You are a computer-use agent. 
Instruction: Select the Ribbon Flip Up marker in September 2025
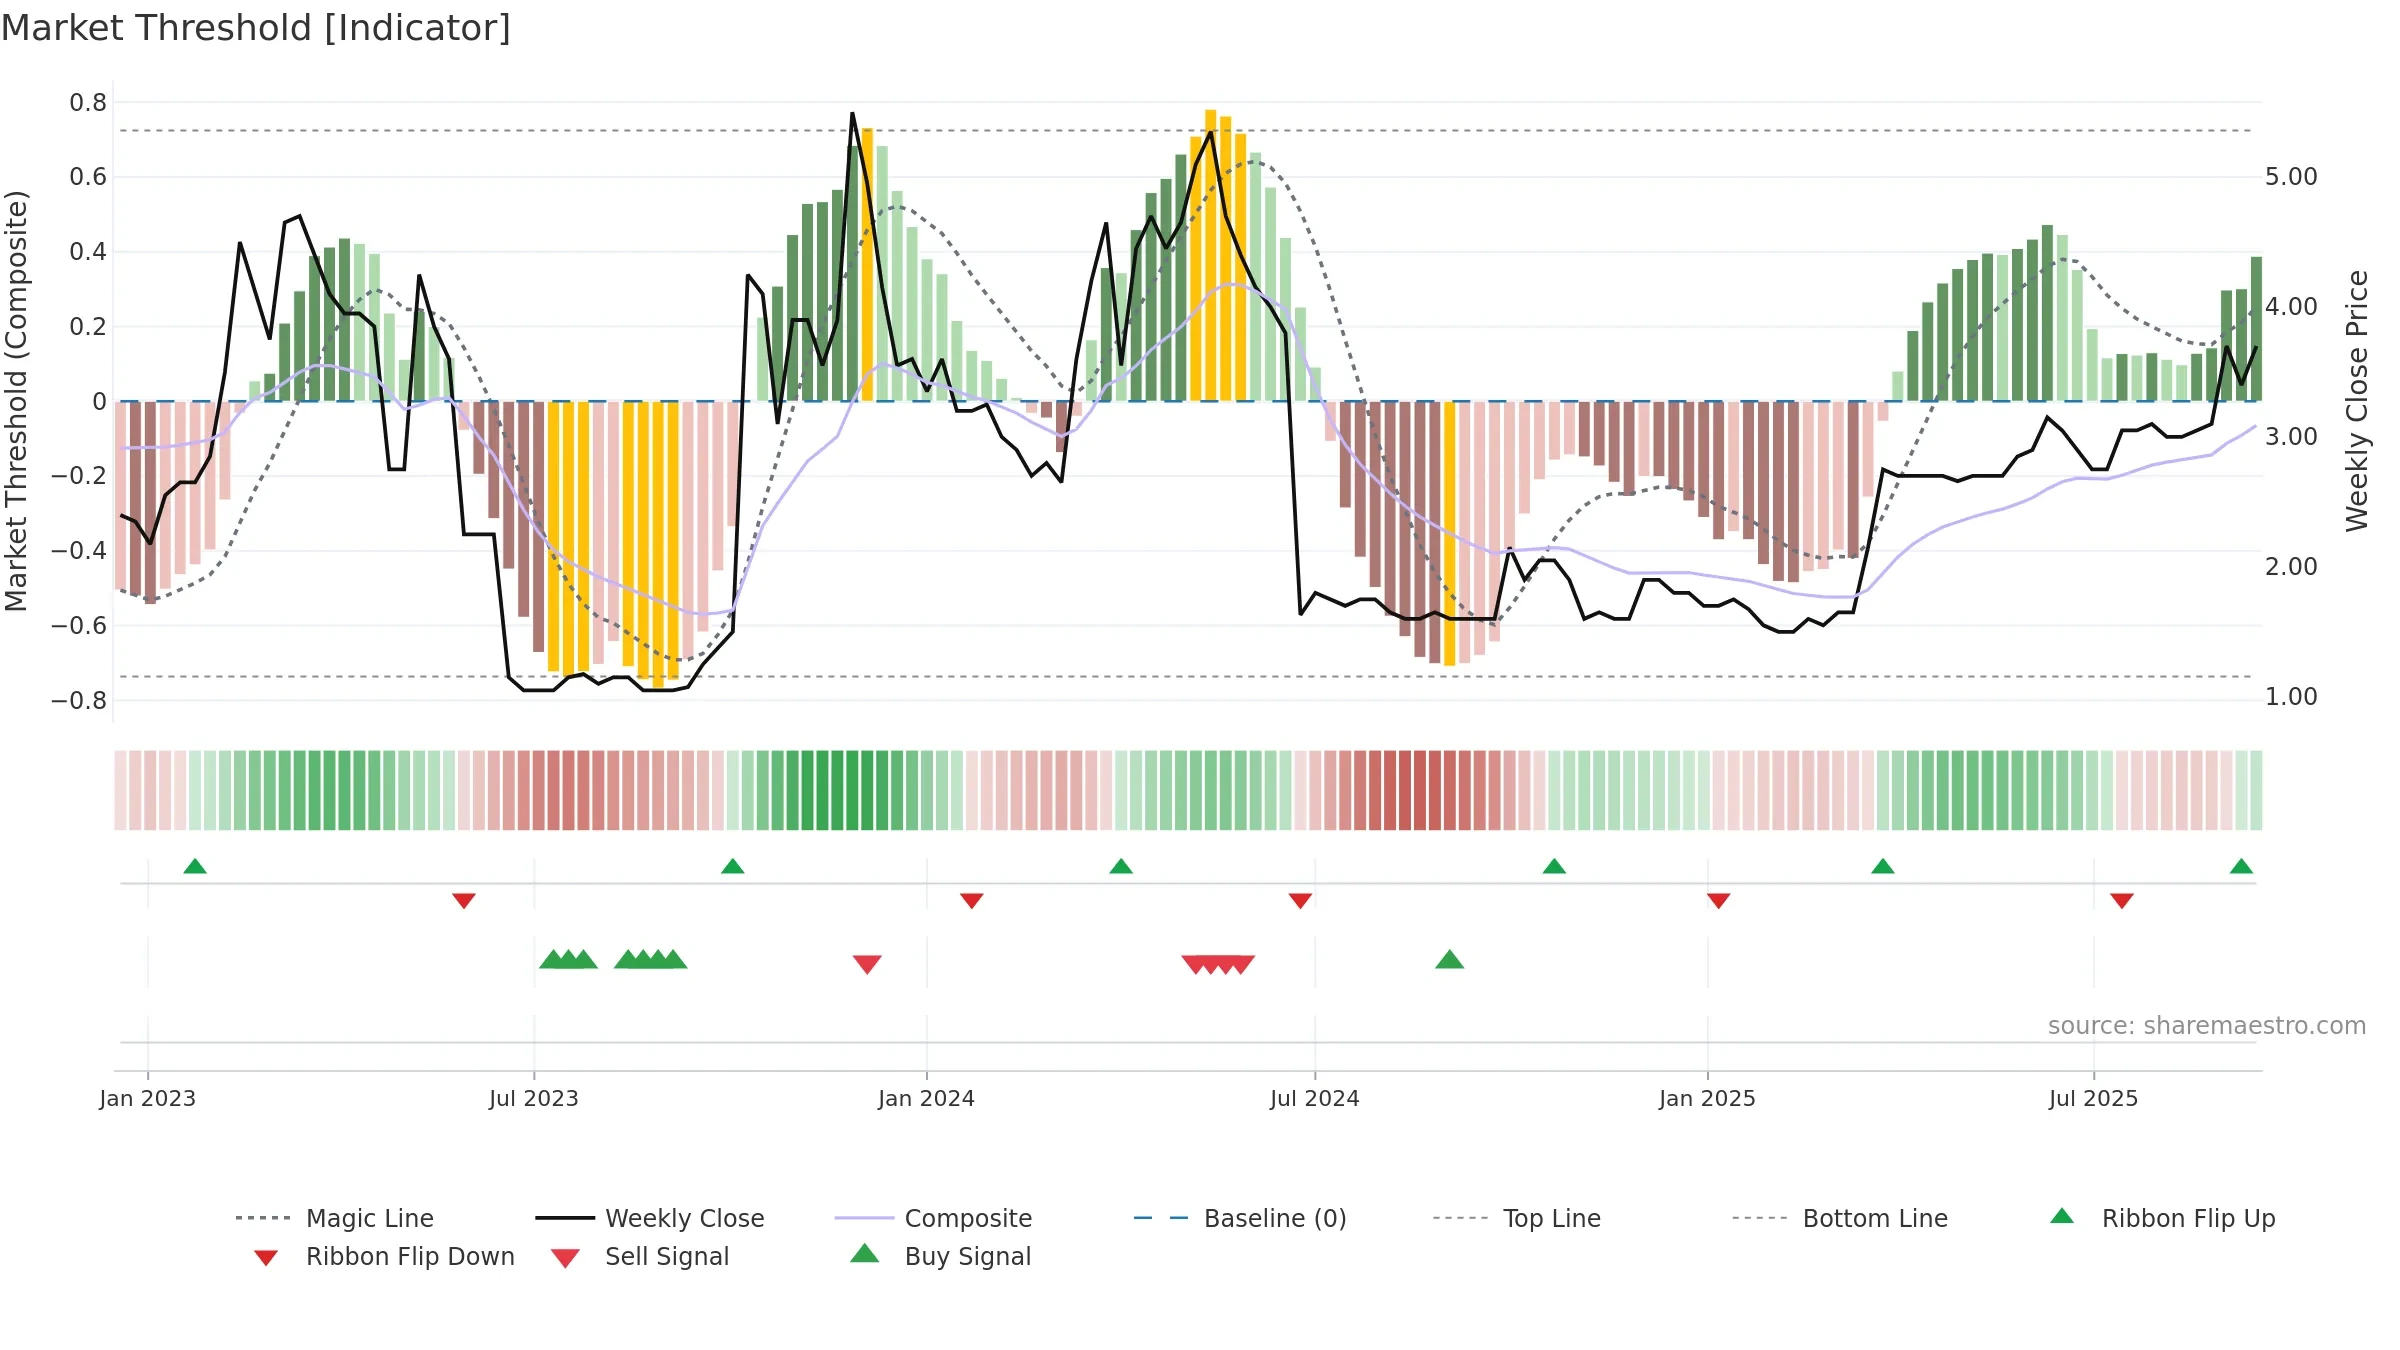coord(2241,866)
